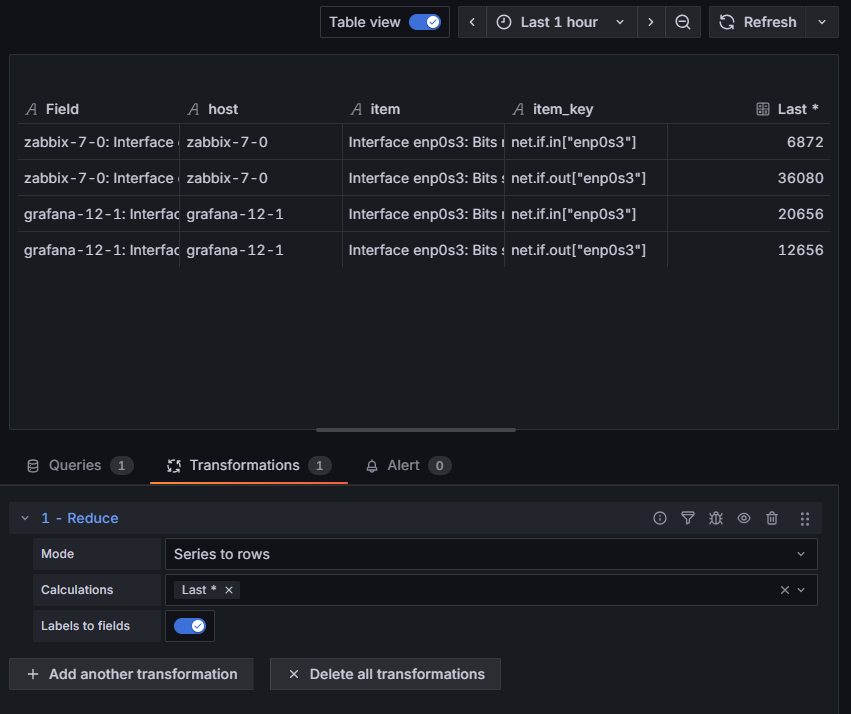This screenshot has height=714, width=851.
Task: Open the Mode dropdown showing Series to rows
Action: point(490,554)
